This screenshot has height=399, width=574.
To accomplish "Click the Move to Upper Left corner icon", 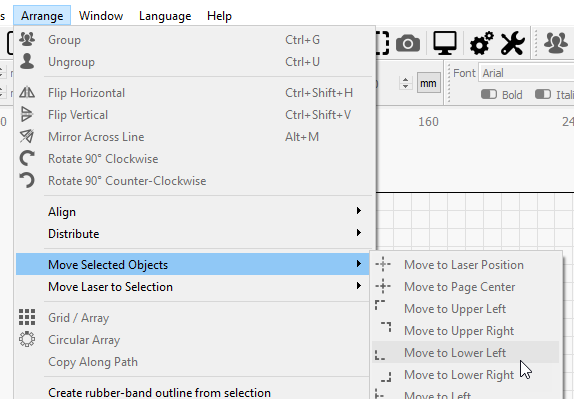I will click(x=380, y=305).
